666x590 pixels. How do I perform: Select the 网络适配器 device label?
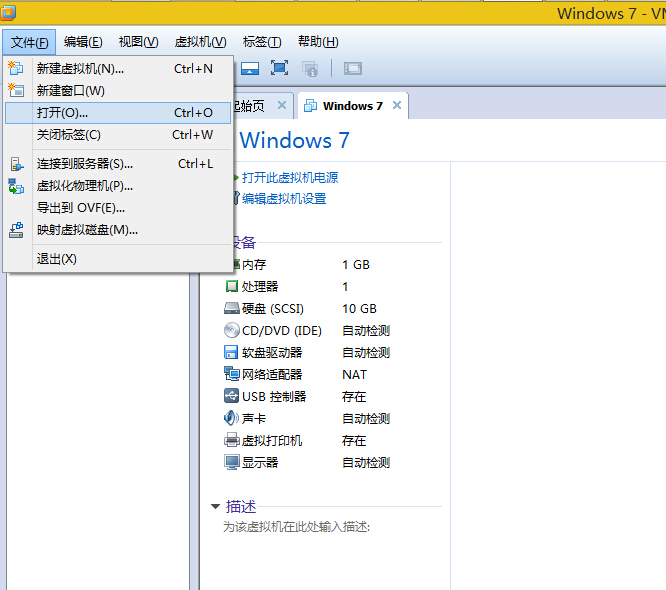coord(272,375)
